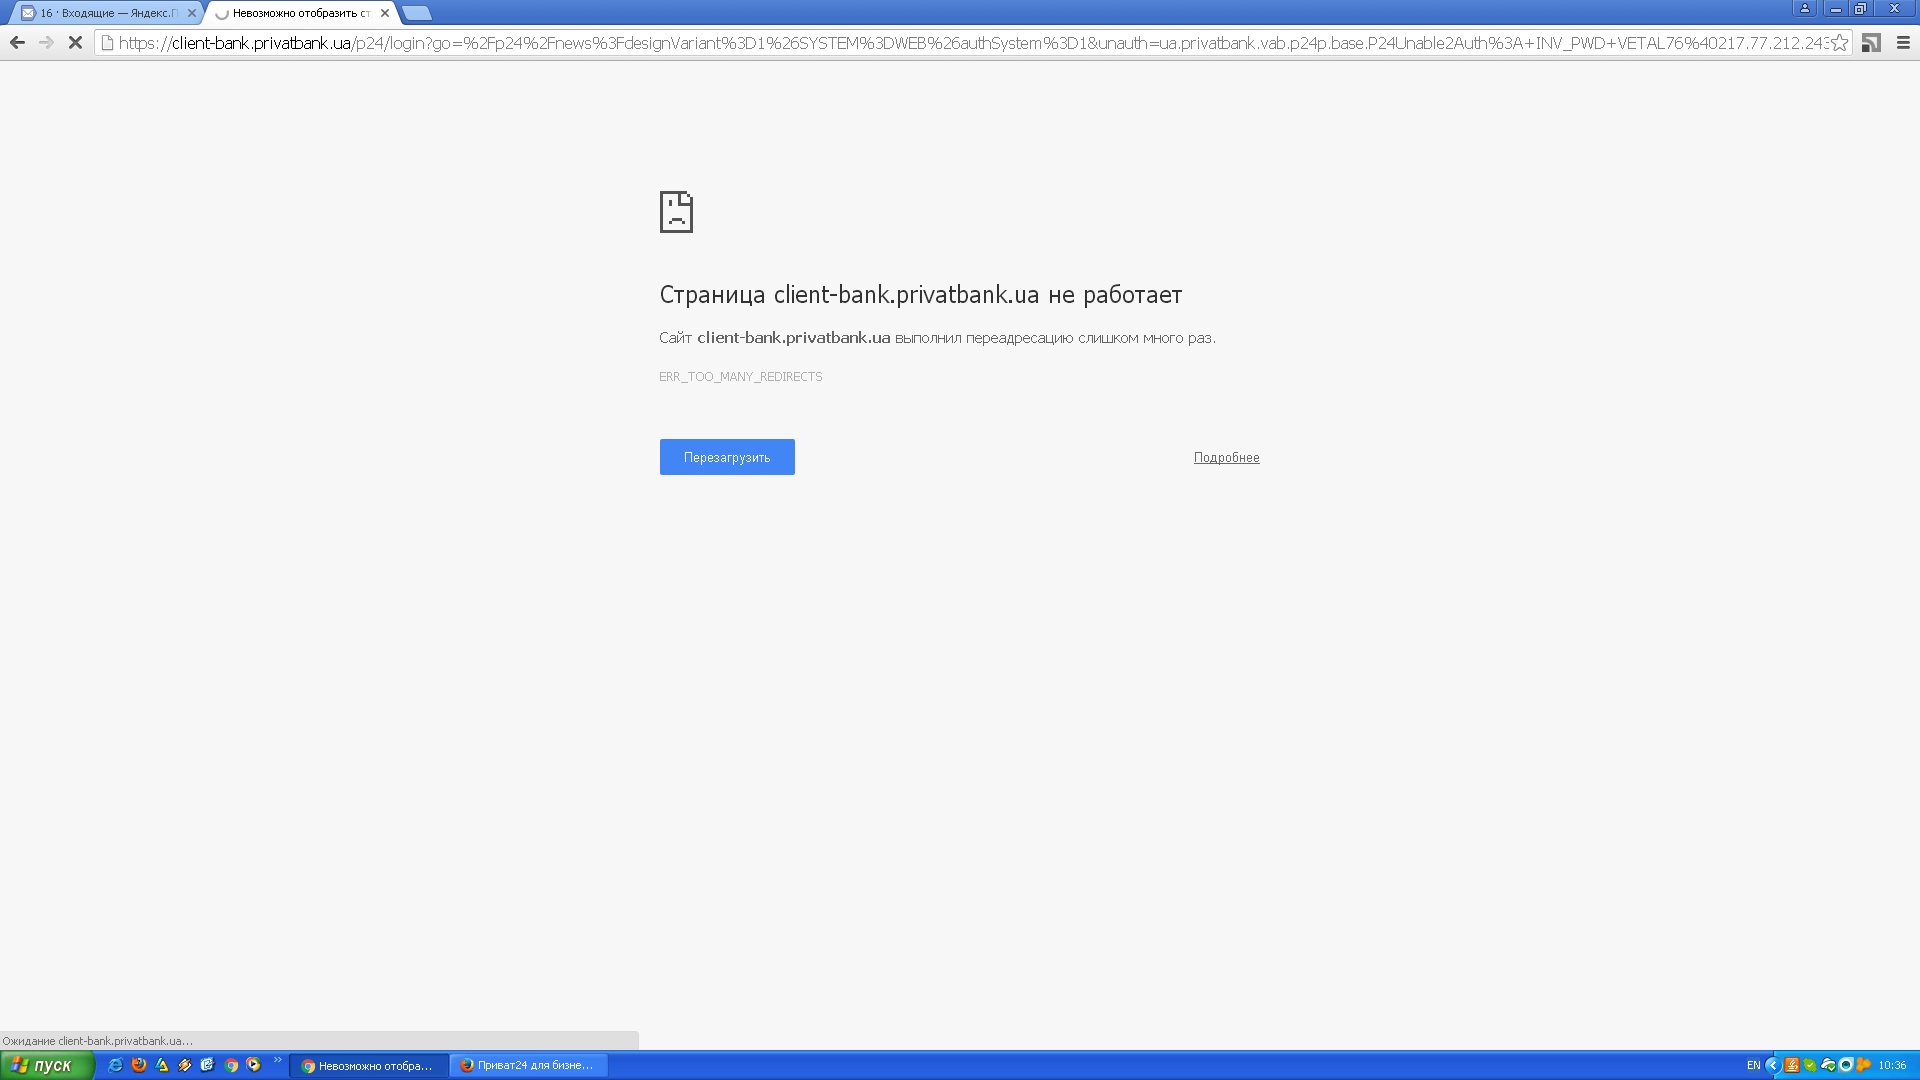Activate Chrome 'Невозможно отобра...' taskbar button
This screenshot has height=1080, width=1920.
pos(369,1066)
